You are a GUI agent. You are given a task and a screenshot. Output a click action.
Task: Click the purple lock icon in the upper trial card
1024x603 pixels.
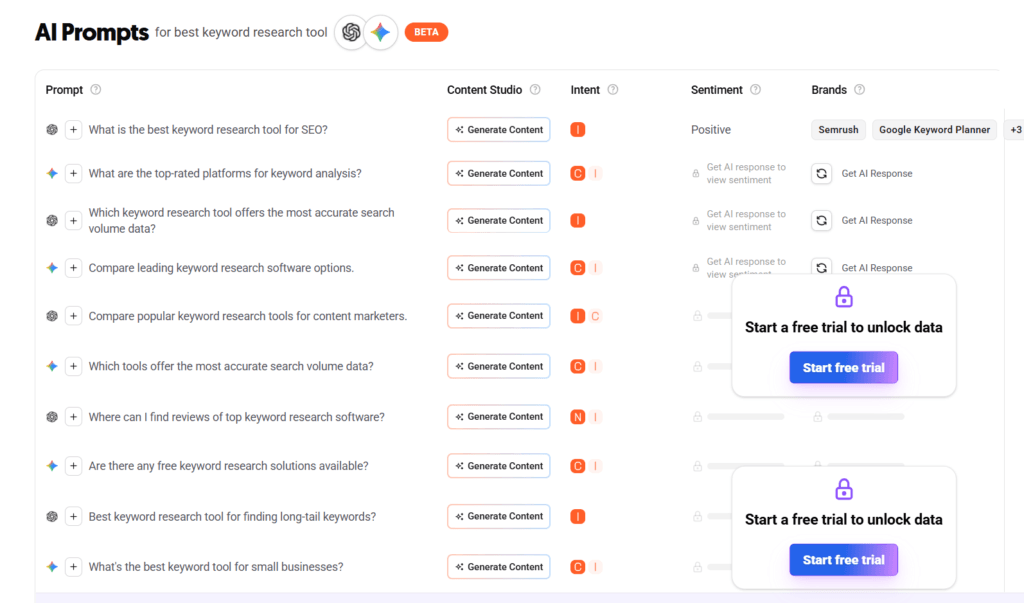pyautogui.click(x=844, y=297)
